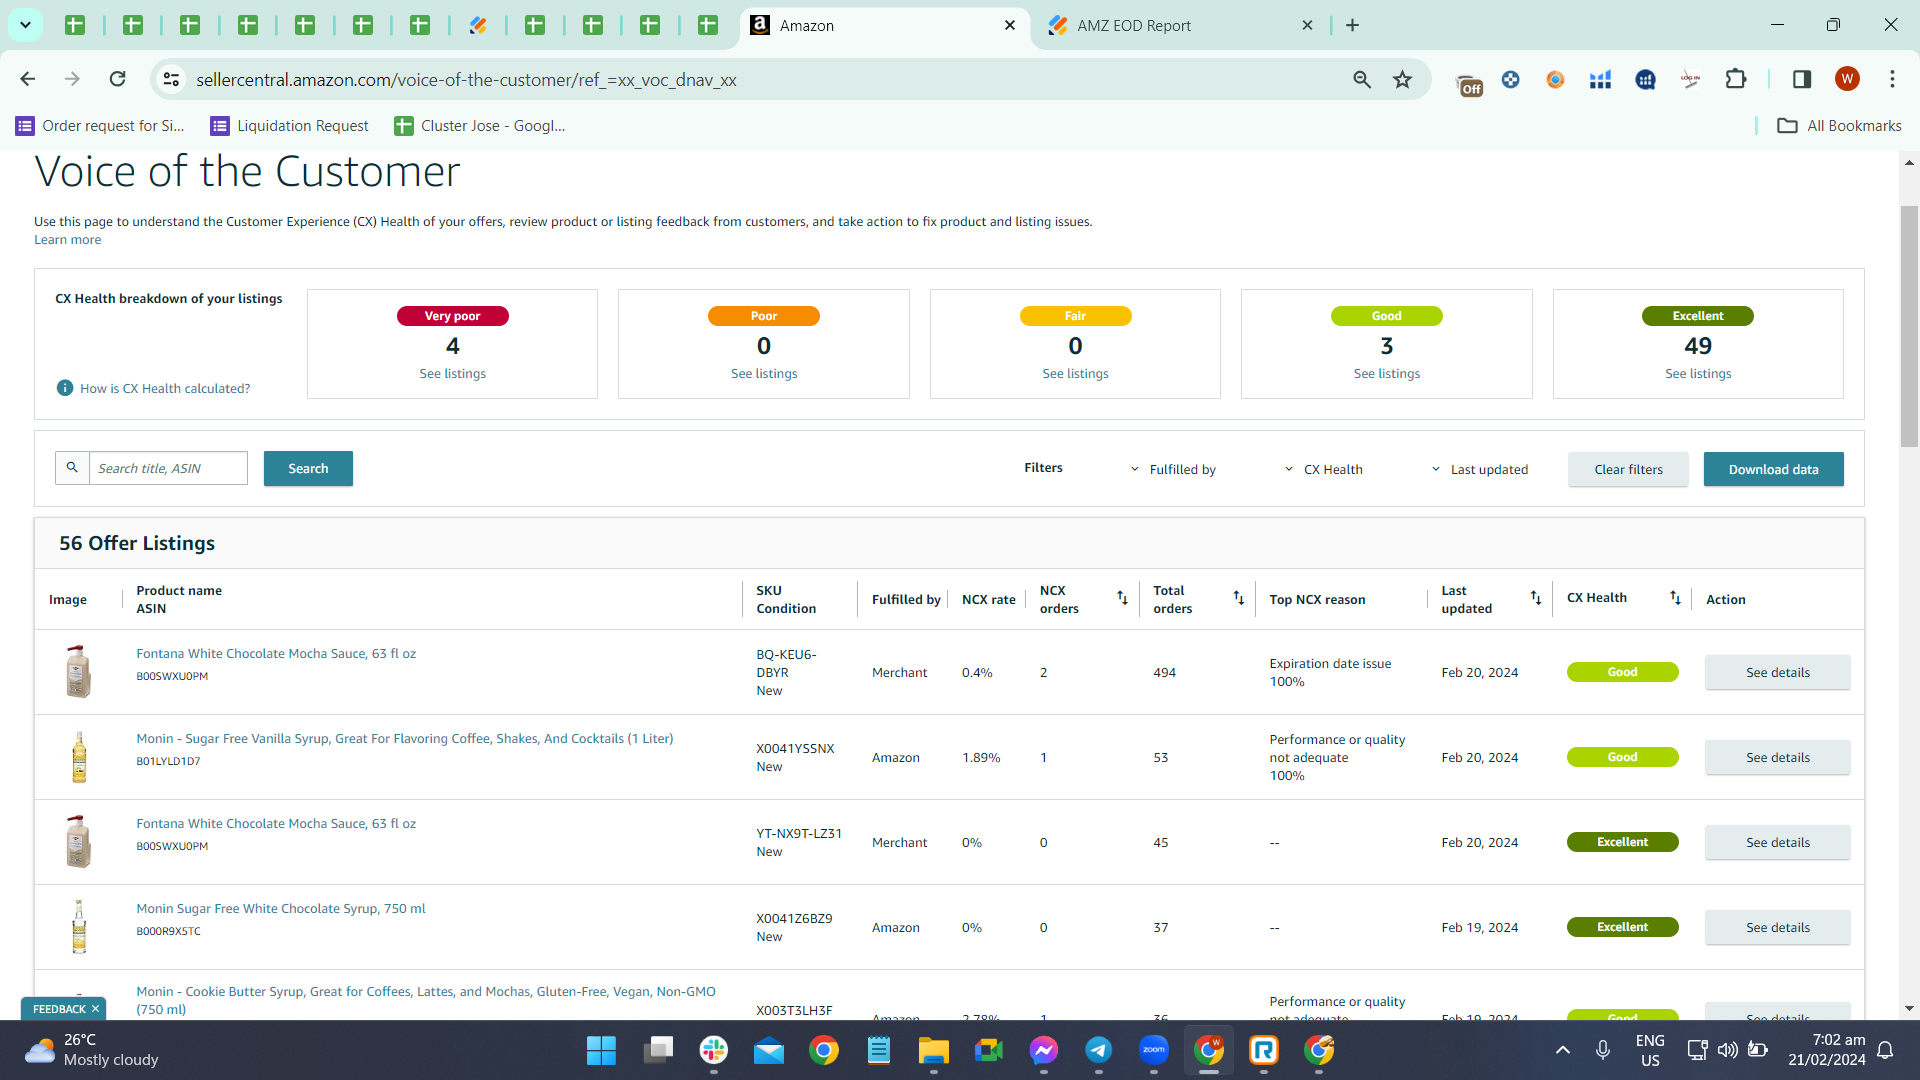The image size is (1920, 1080).
Task: See details for Monin Sugar Free Vanilla Syrup
Action: [x=1777, y=758]
